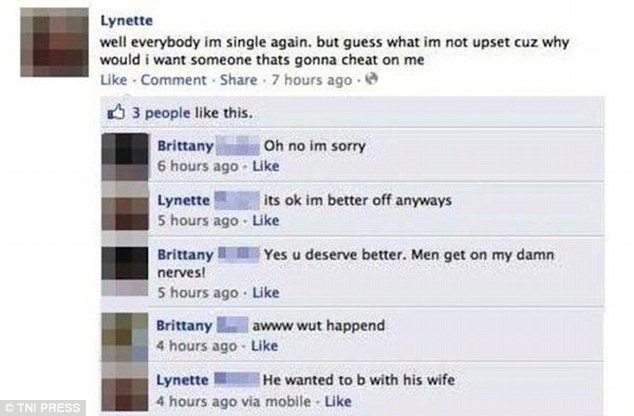Viewport: 634px width, 416px height.
Task: Like the 'awww wut happend' comment
Action: [264, 346]
